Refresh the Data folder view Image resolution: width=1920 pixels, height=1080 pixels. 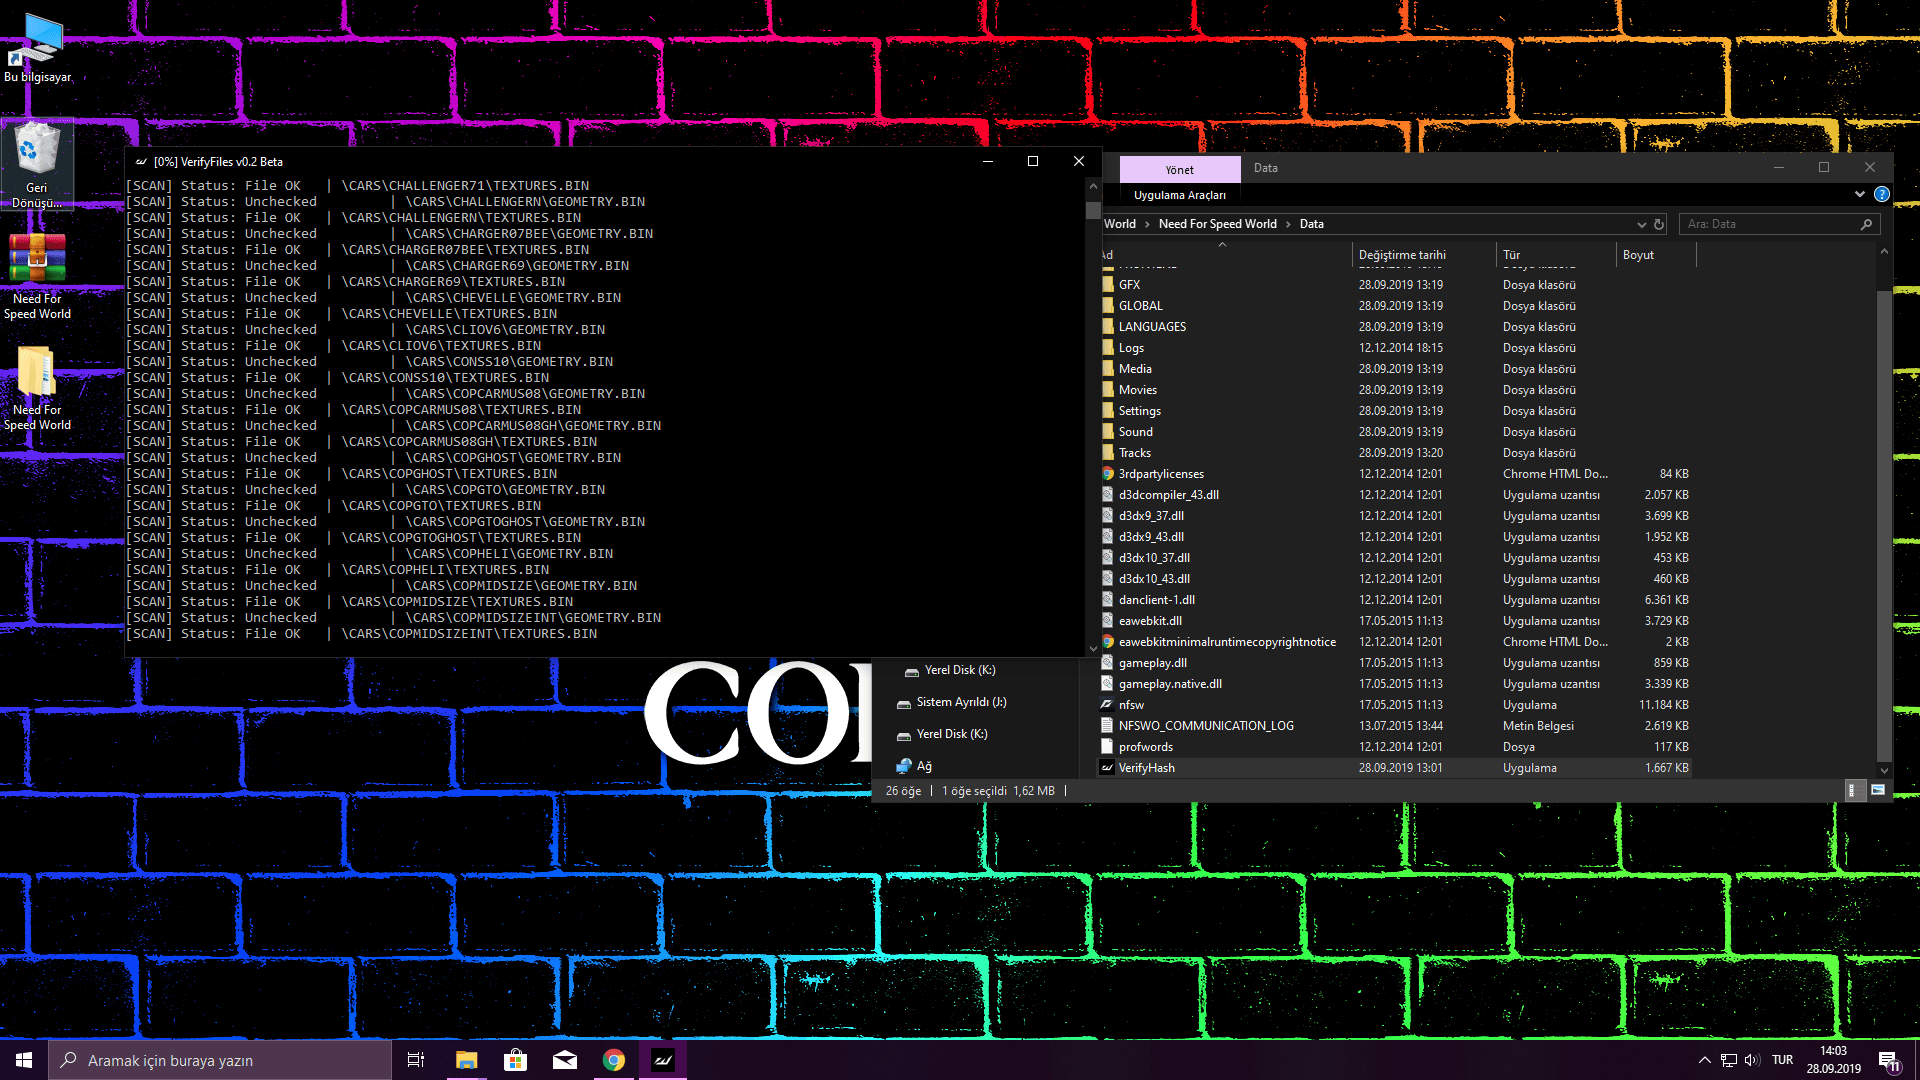pyautogui.click(x=1659, y=224)
